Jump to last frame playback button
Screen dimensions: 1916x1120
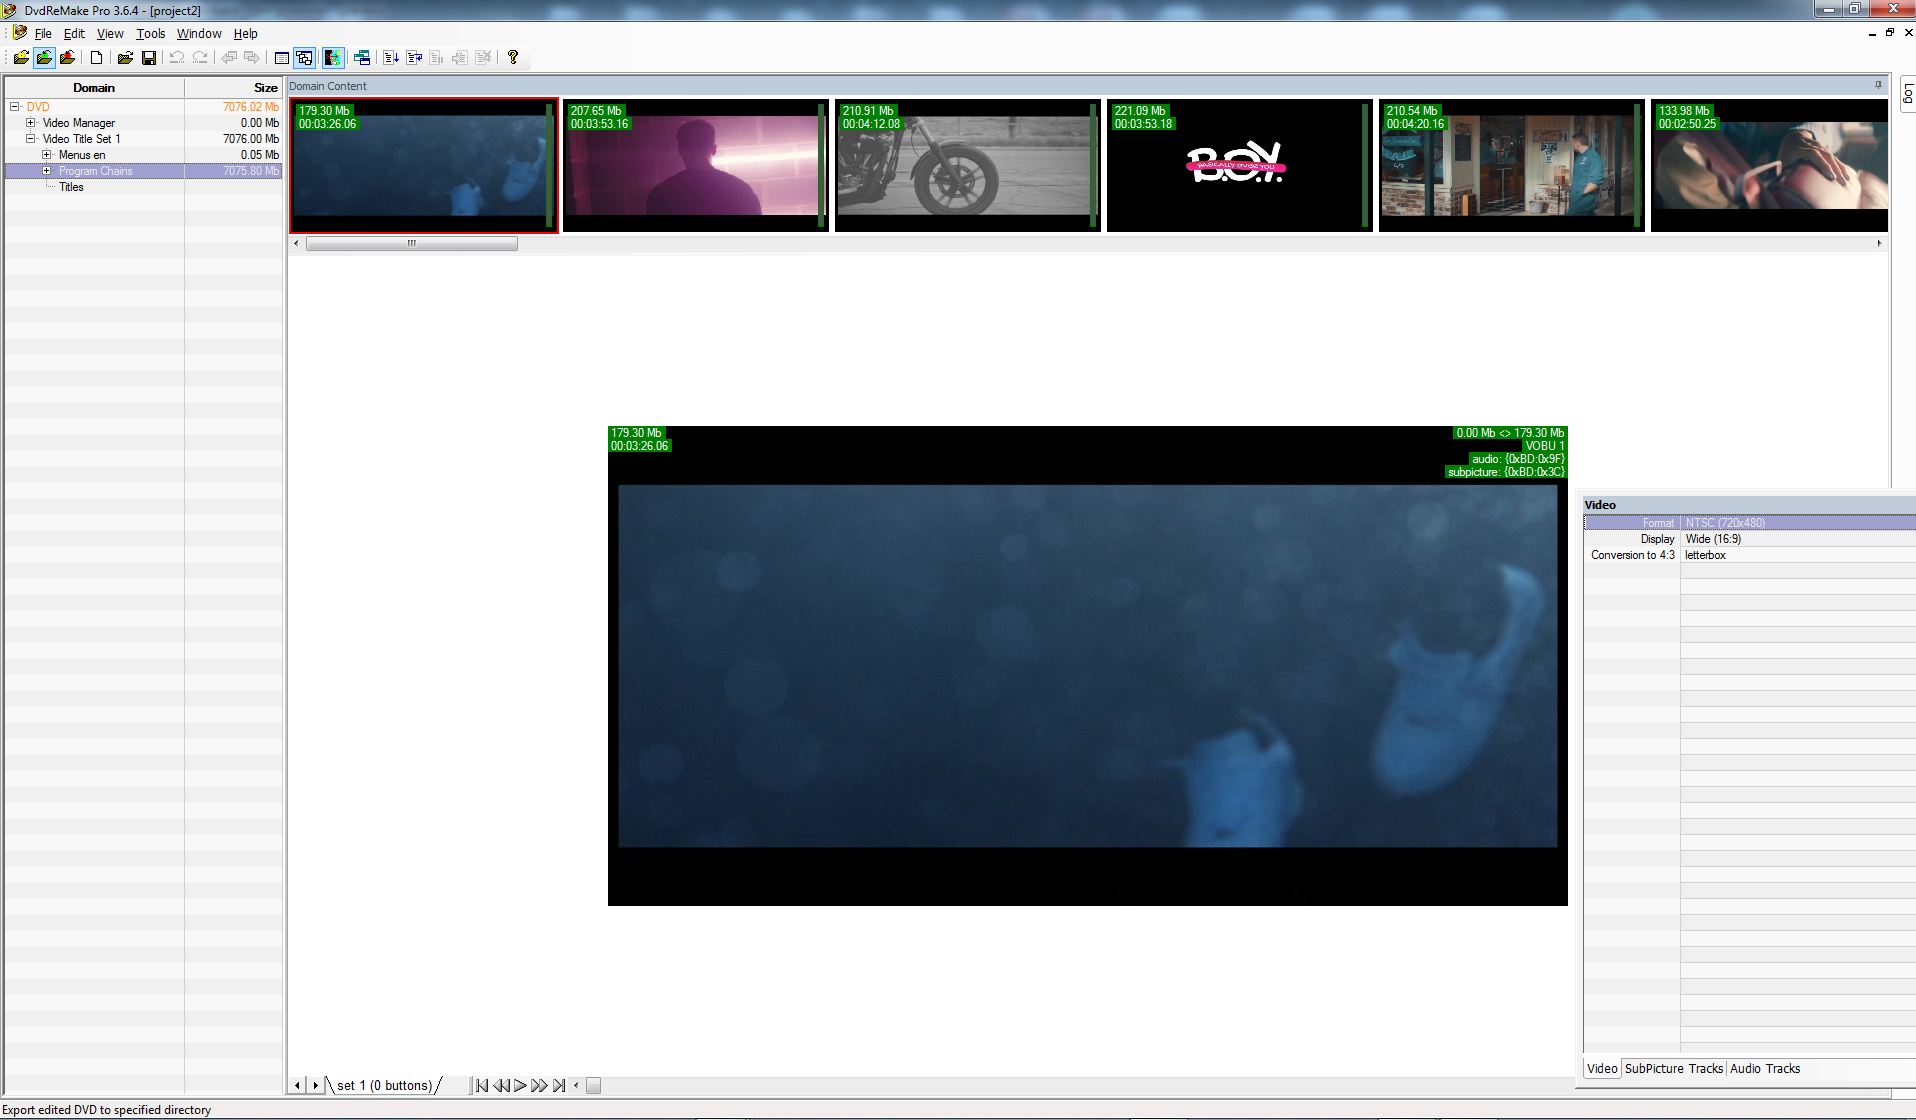coord(559,1085)
